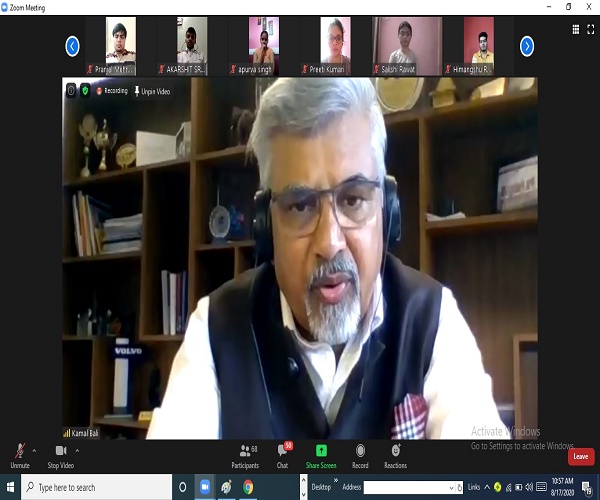Click the Address bar input
This screenshot has width=600, height=500.
coord(405,487)
